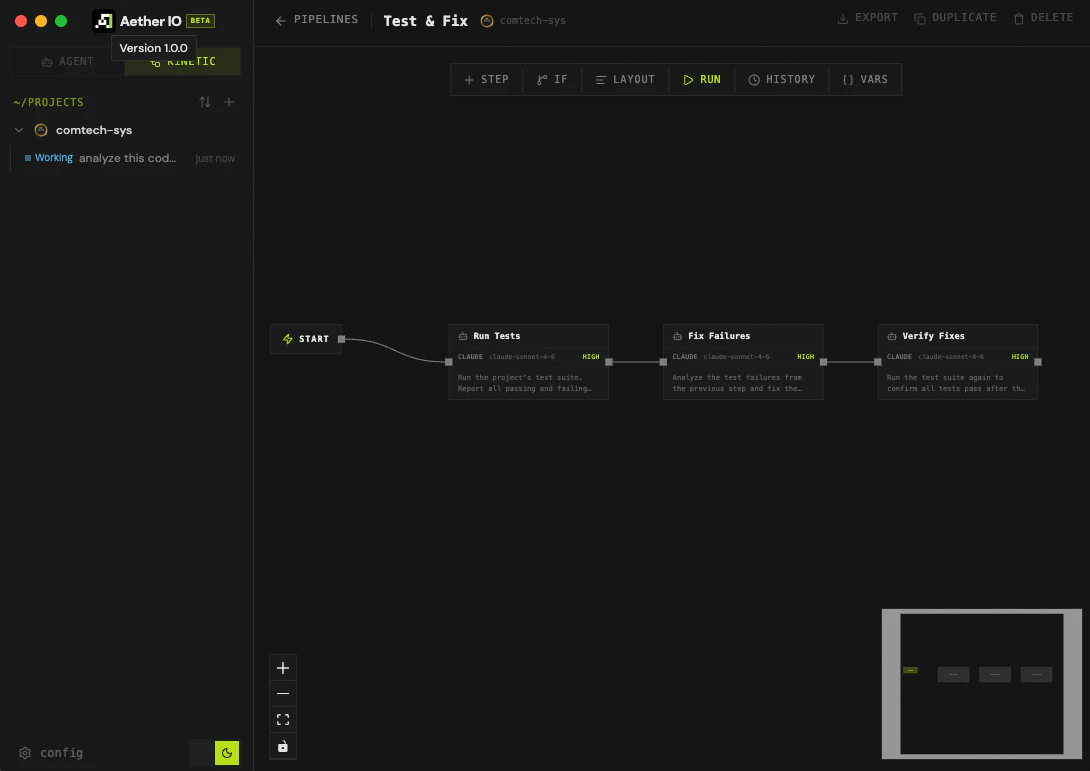The image size is (1090, 771).
Task: Open the Working 'analyze this cod...' session
Action: pyautogui.click(x=127, y=159)
